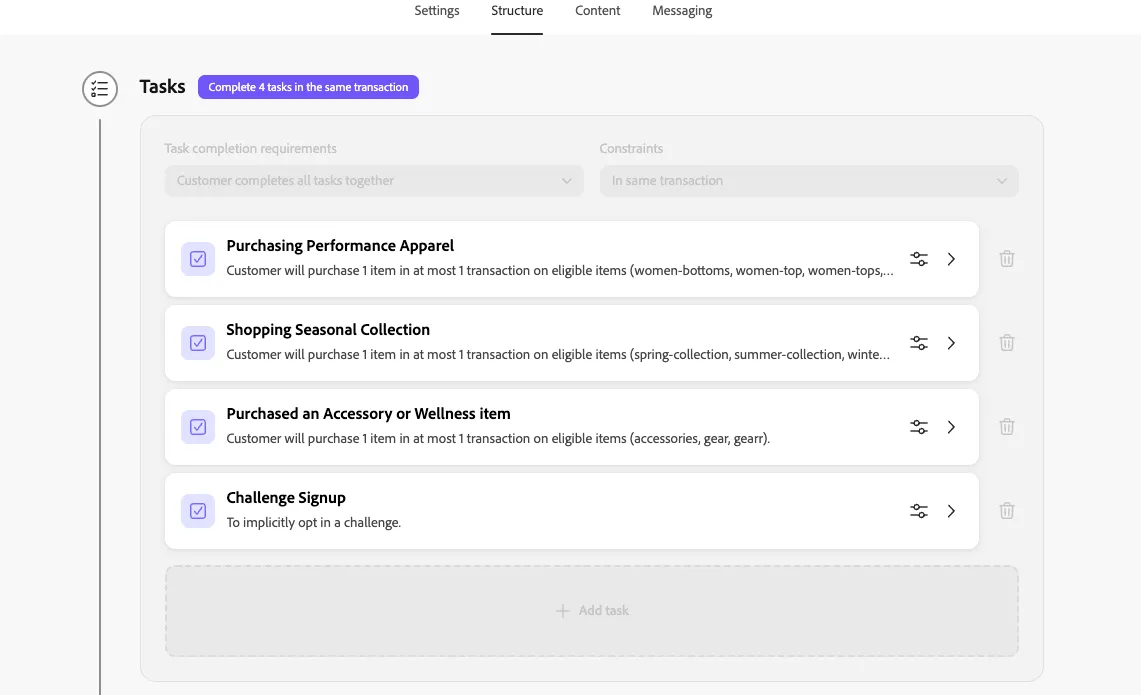
Task: Click the Tasks checklist section icon
Action: click(x=100, y=89)
